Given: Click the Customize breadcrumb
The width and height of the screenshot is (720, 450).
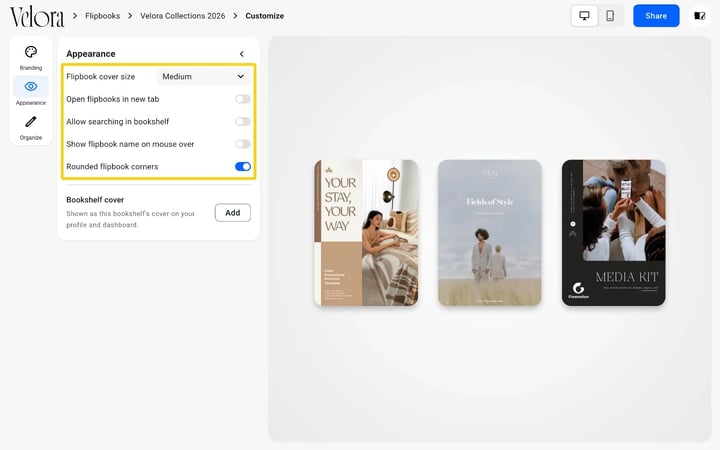Looking at the screenshot, I should click(x=264, y=16).
